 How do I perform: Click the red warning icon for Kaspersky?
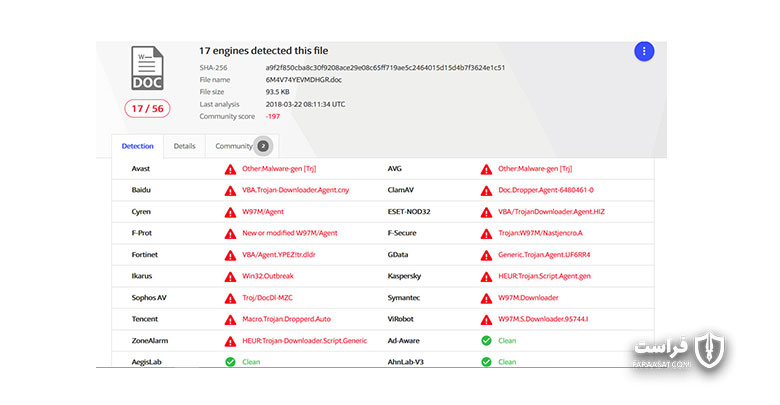(486, 277)
